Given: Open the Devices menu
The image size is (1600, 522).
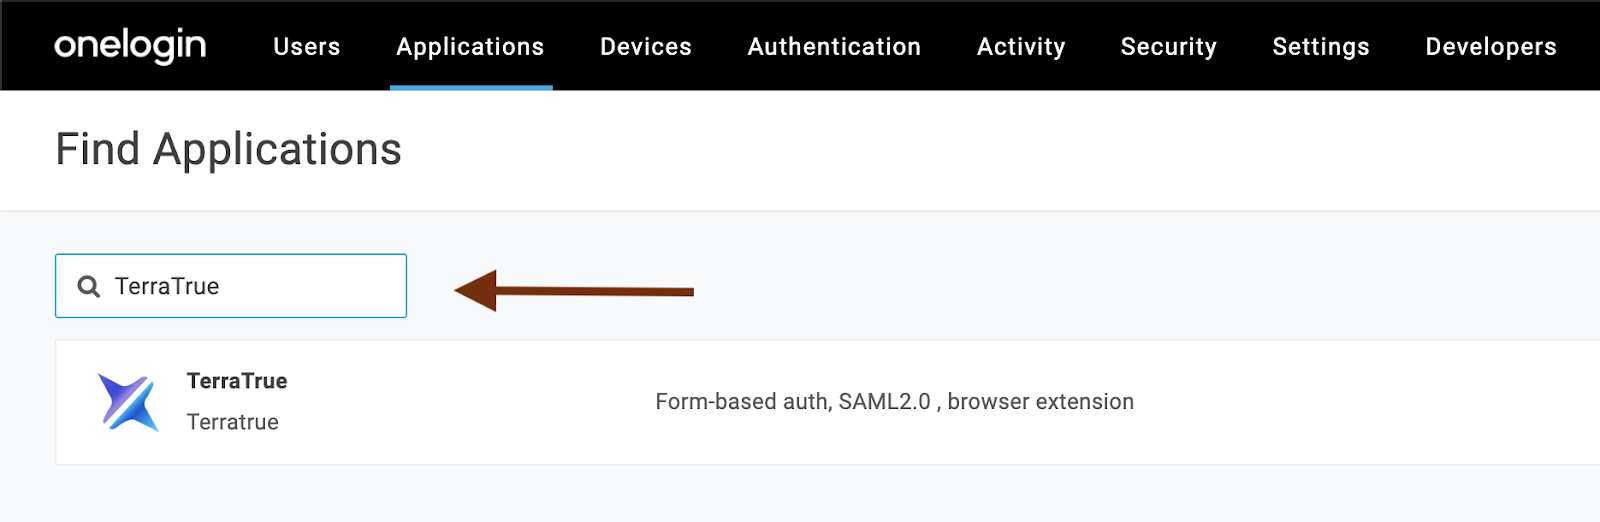Looking at the screenshot, I should 646,47.
